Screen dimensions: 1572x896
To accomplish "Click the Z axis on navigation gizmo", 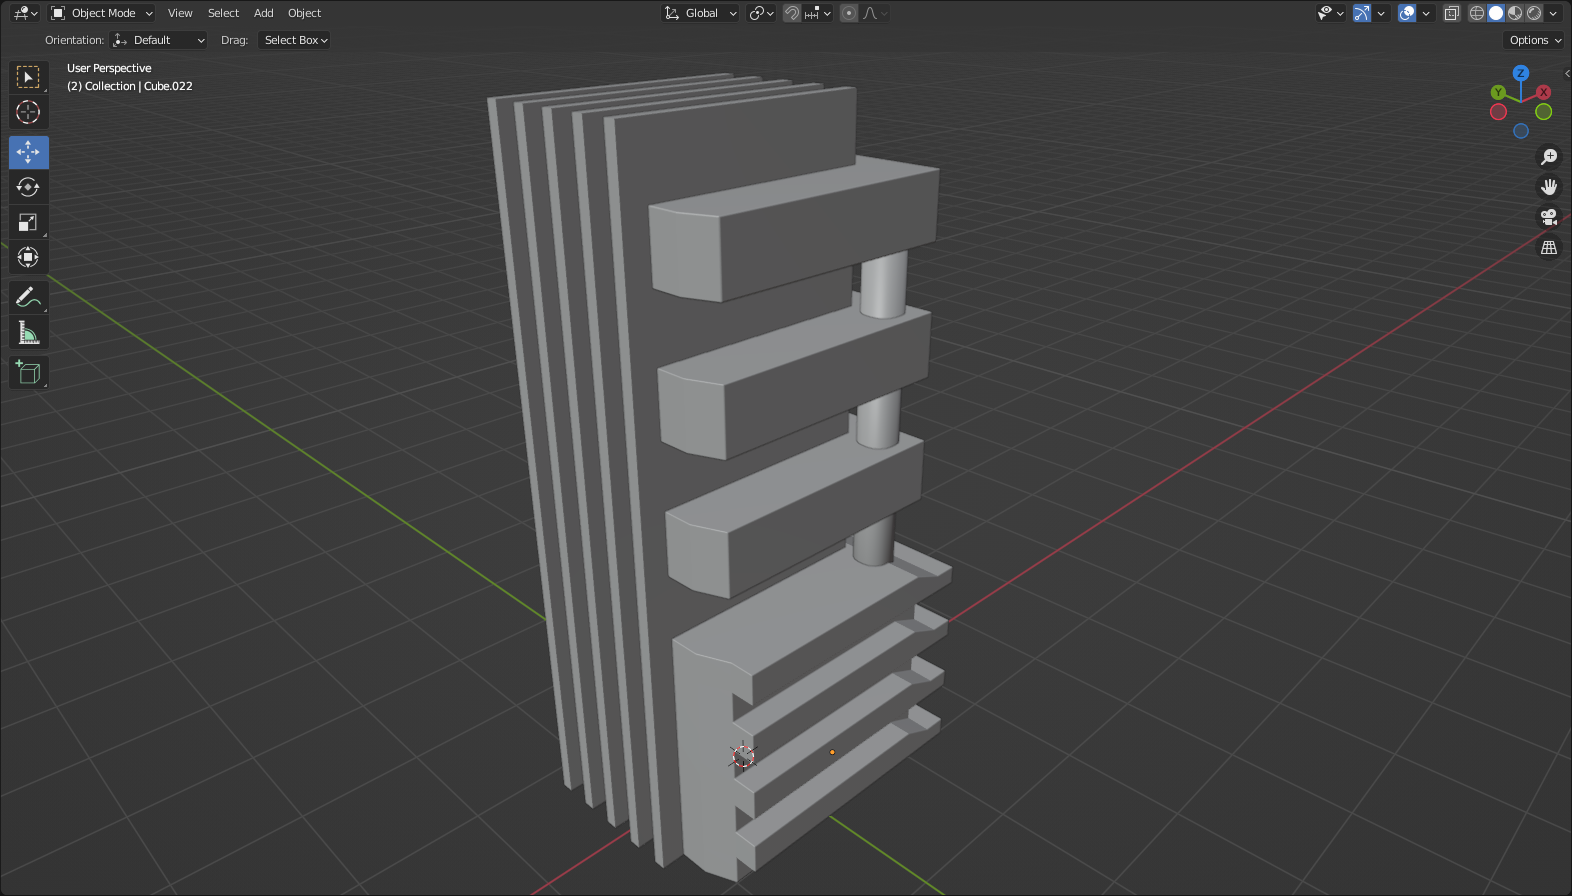I will [x=1521, y=73].
